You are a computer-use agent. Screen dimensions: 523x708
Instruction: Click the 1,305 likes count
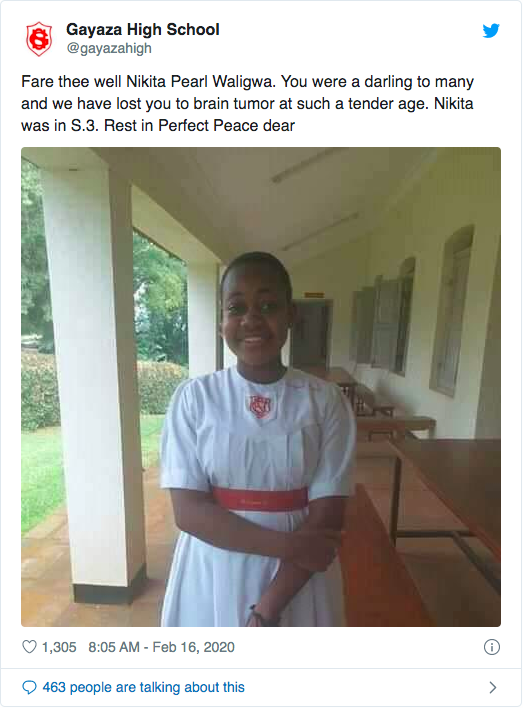(x=59, y=647)
